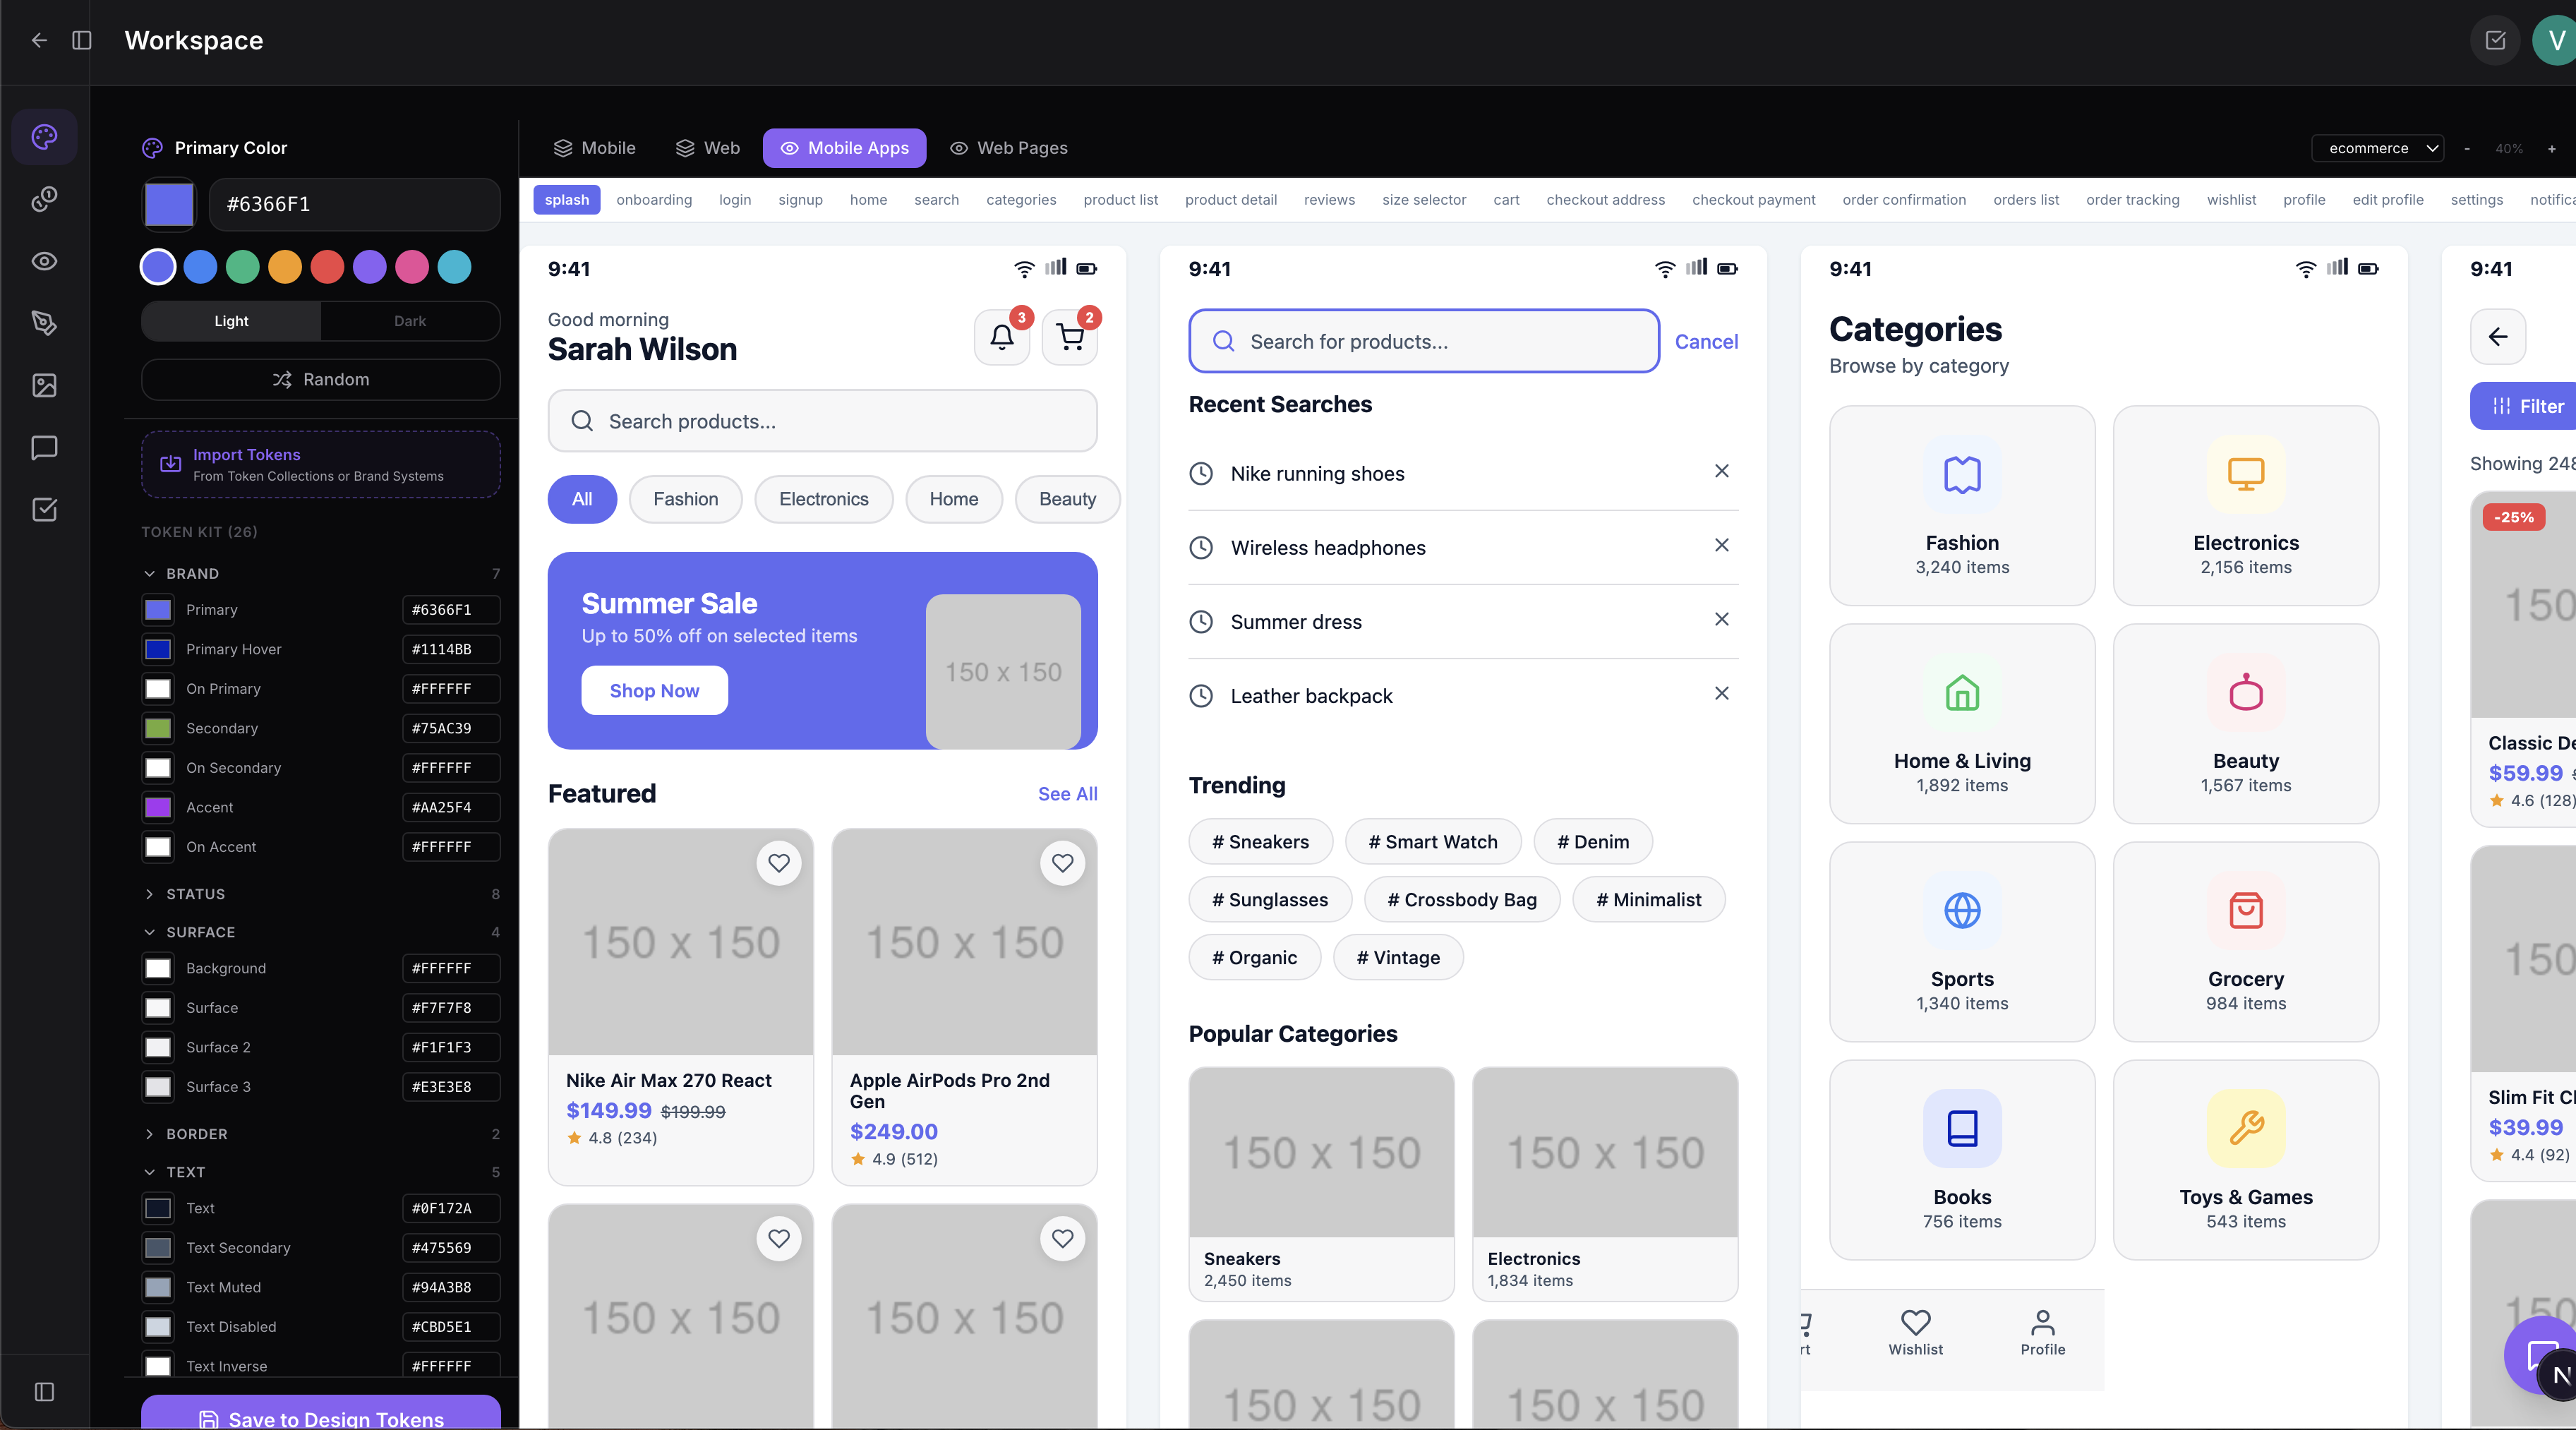The height and width of the screenshot is (1430, 2576).
Task: Click the back arrow beside Workspace
Action: coord(39,40)
